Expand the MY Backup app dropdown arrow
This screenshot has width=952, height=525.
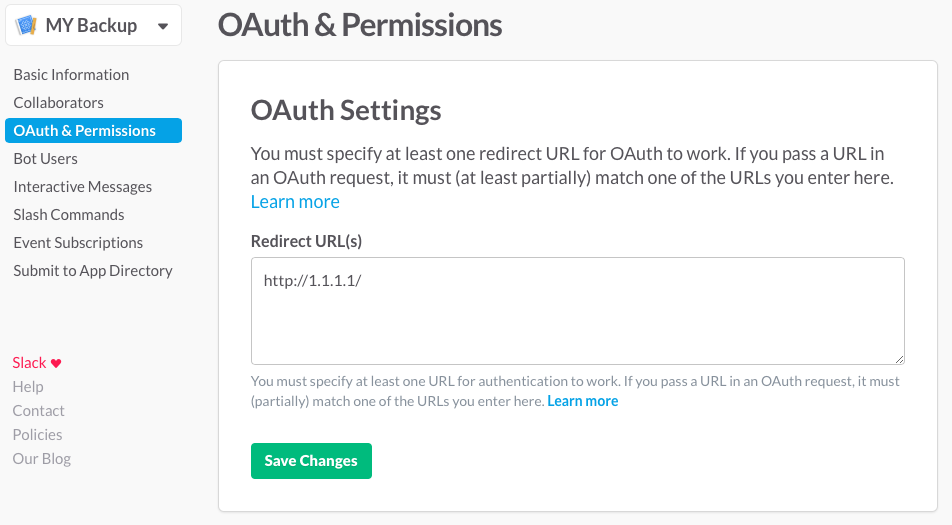point(163,27)
